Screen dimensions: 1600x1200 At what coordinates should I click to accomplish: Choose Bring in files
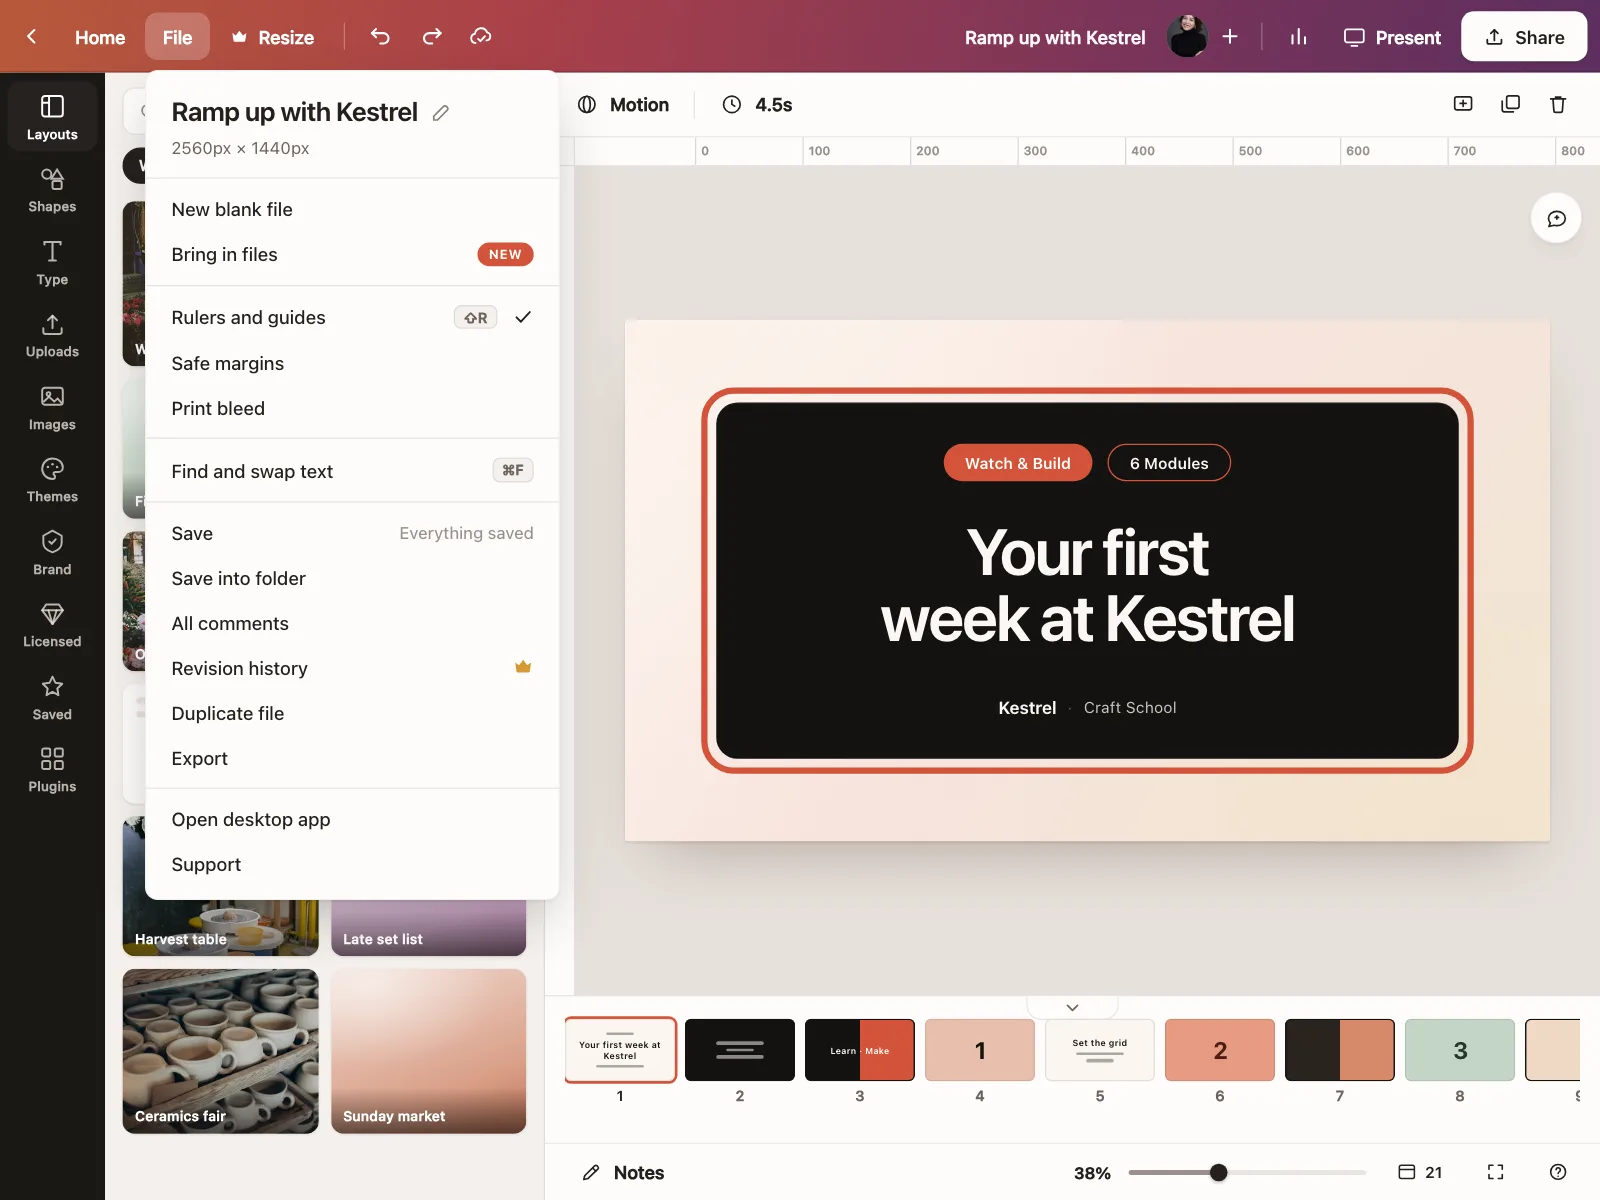[352, 255]
